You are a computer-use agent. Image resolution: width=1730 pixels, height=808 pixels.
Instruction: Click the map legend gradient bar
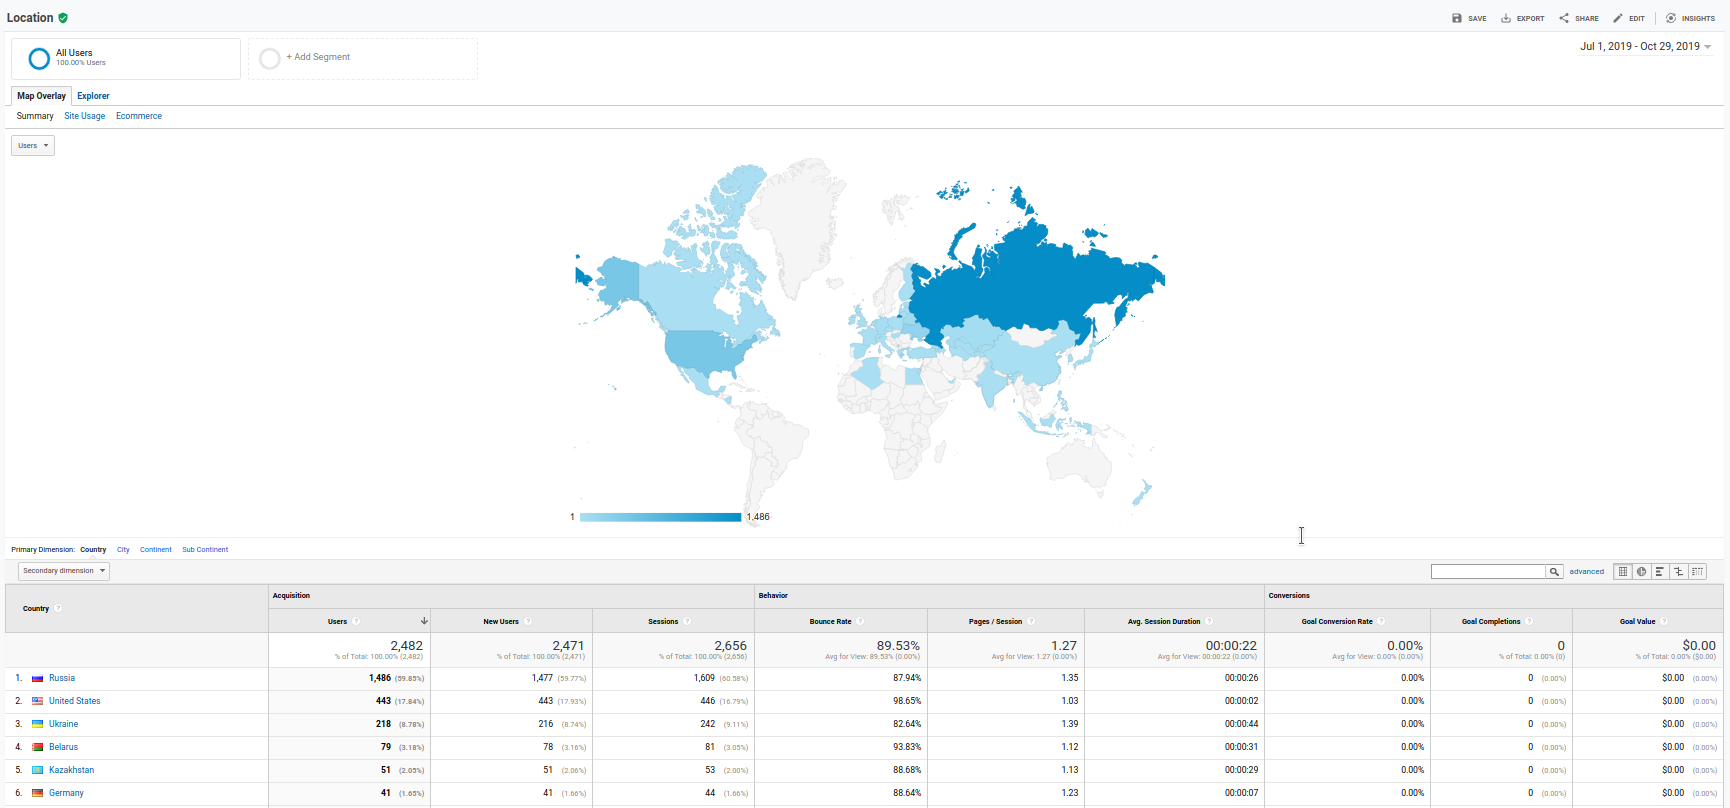tap(660, 517)
